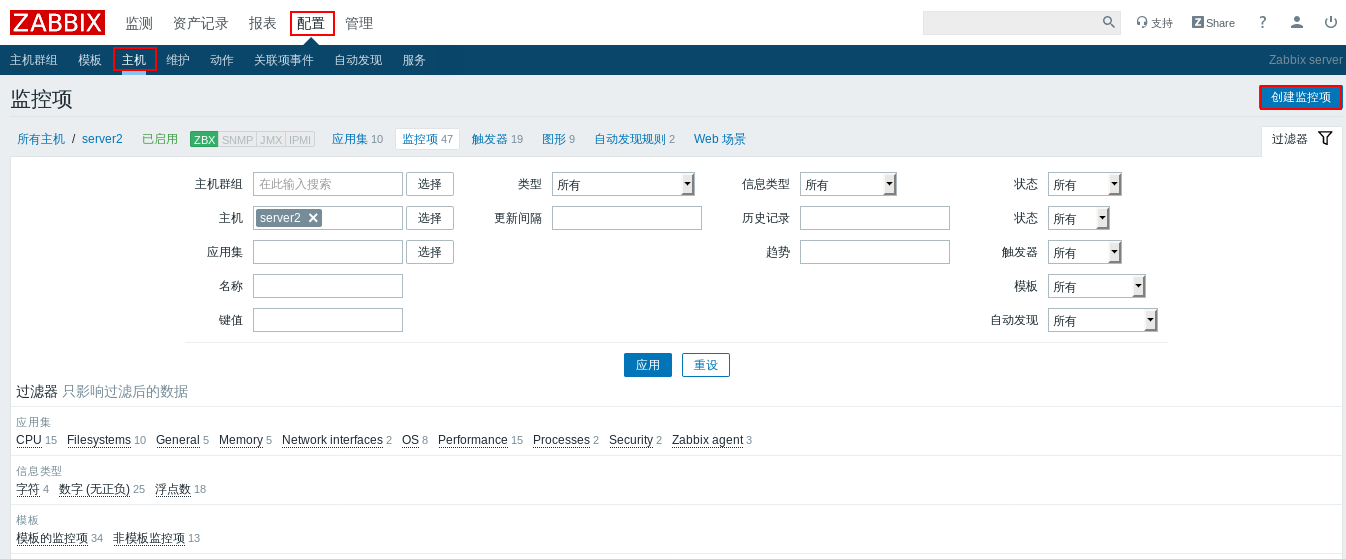This screenshot has width=1346, height=559.
Task: Open the 所有主机 breadcrumb link
Action: pyautogui.click(x=41, y=139)
